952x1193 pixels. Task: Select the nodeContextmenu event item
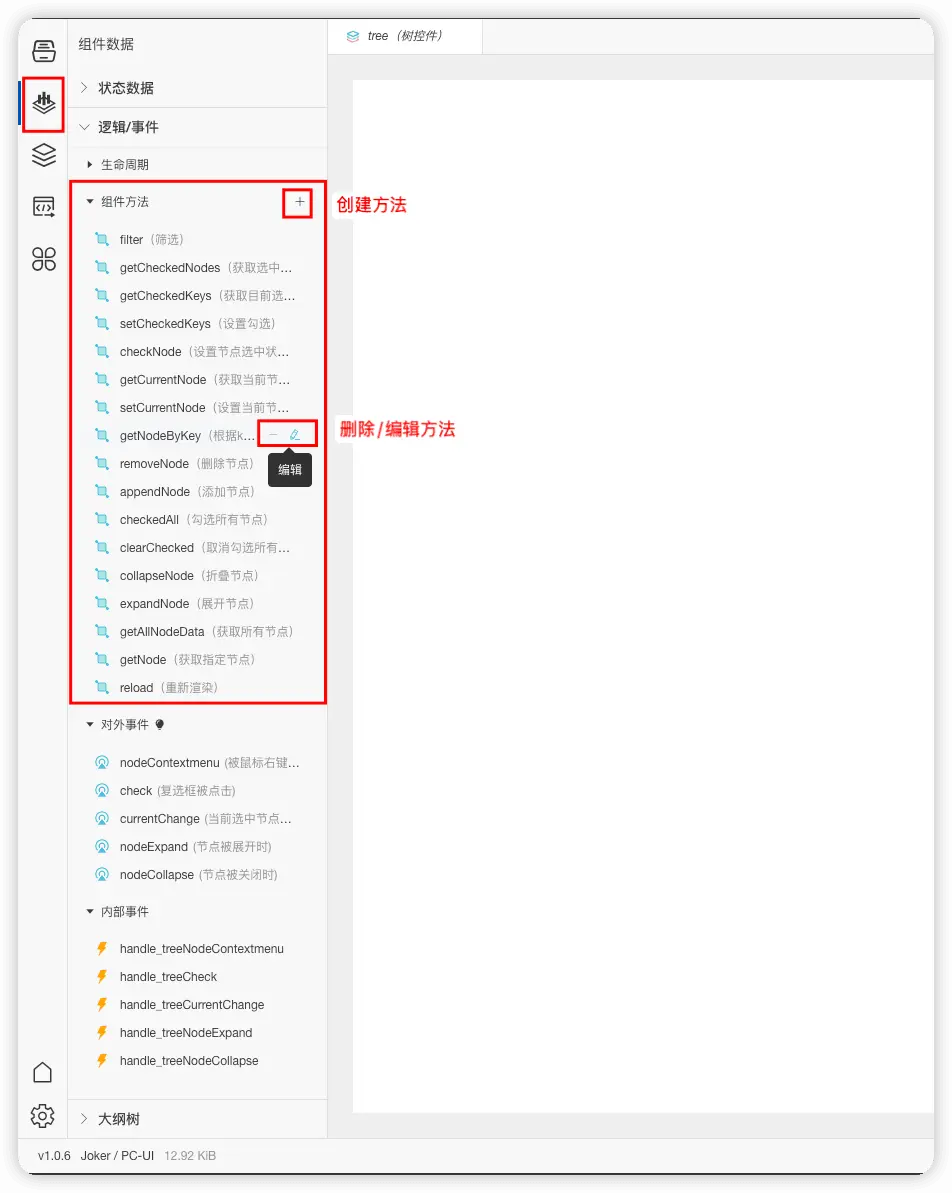[x=198, y=762]
